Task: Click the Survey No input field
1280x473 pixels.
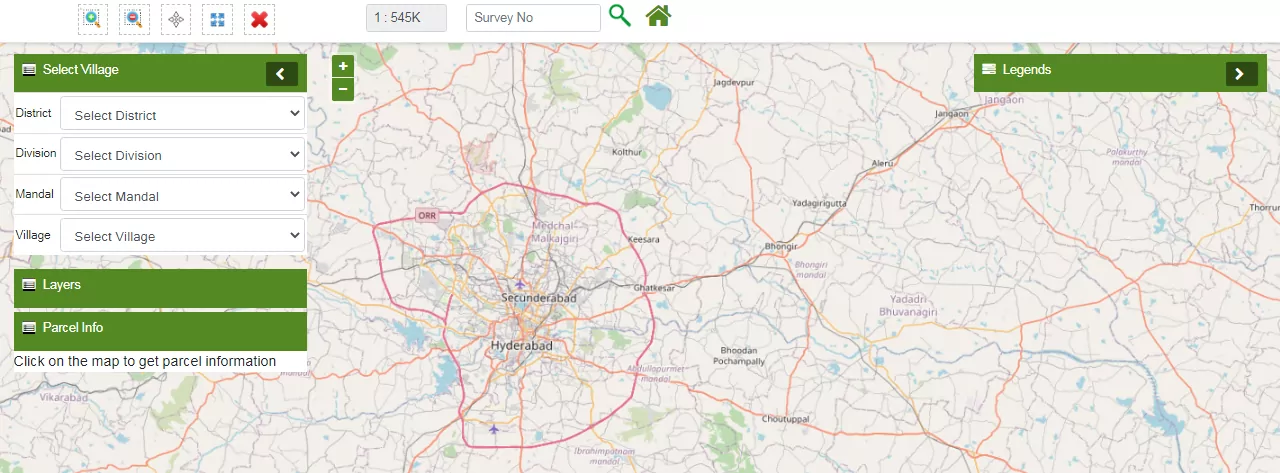Action: coord(533,18)
